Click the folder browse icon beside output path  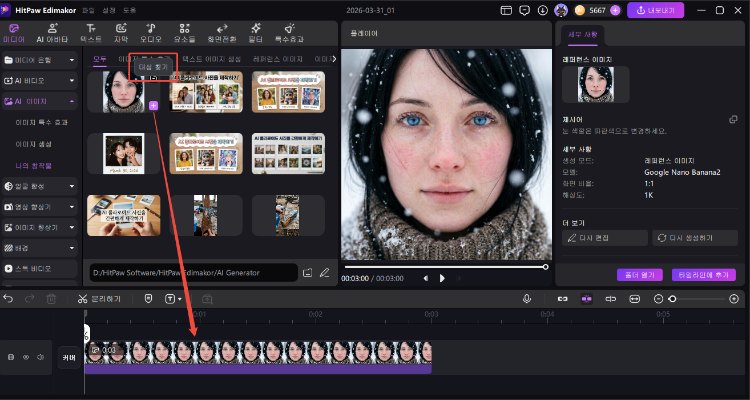pos(308,272)
